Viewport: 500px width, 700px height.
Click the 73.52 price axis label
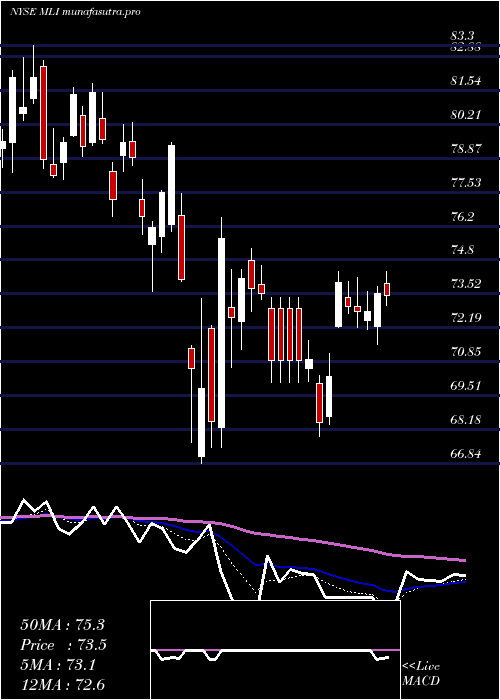[466, 284]
